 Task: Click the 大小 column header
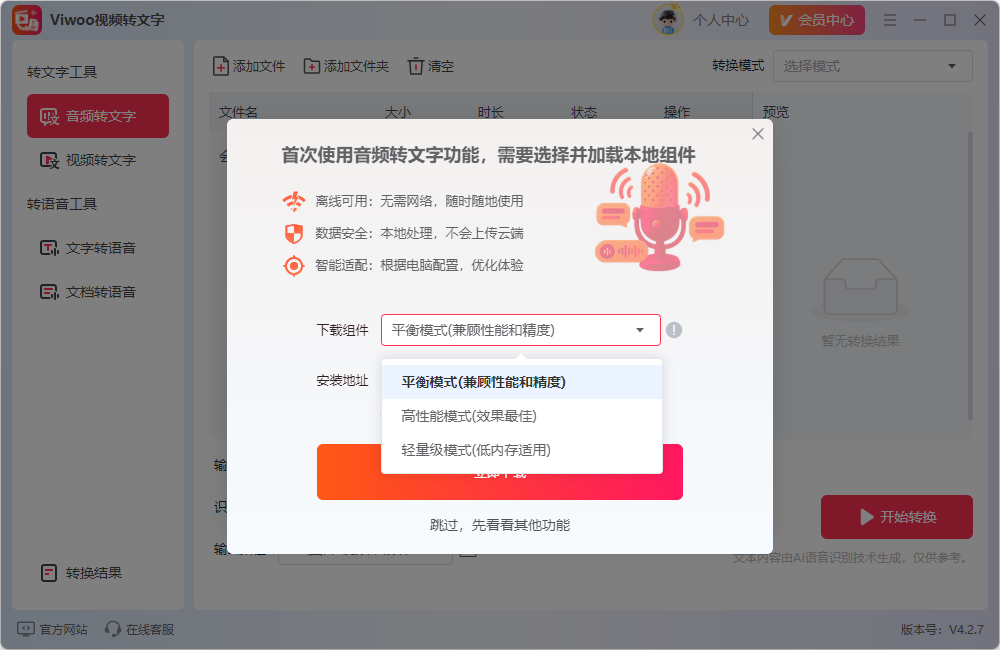pyautogui.click(x=397, y=112)
